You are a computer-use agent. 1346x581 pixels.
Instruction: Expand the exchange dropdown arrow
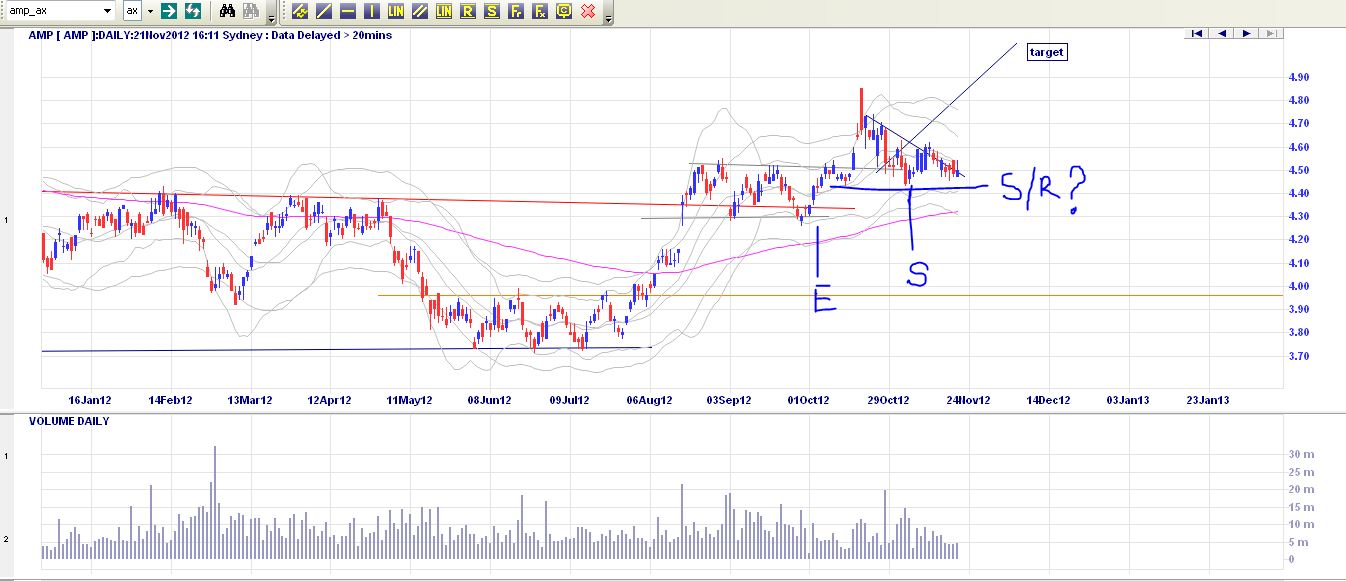coord(150,11)
